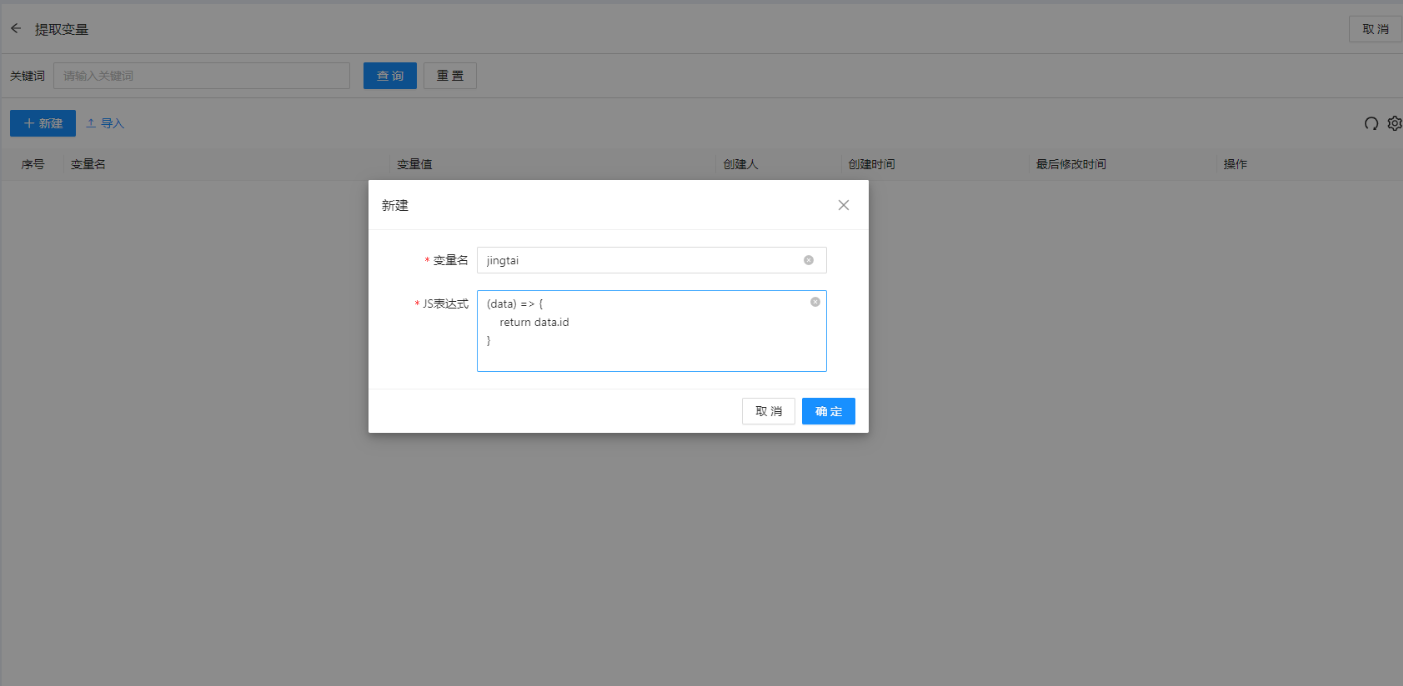Clear the JS表达式 textarea using its clear icon

tap(815, 301)
